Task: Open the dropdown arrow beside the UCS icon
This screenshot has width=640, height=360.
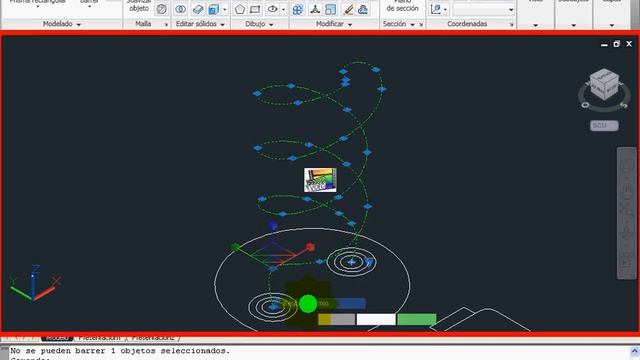Action: coord(445,9)
